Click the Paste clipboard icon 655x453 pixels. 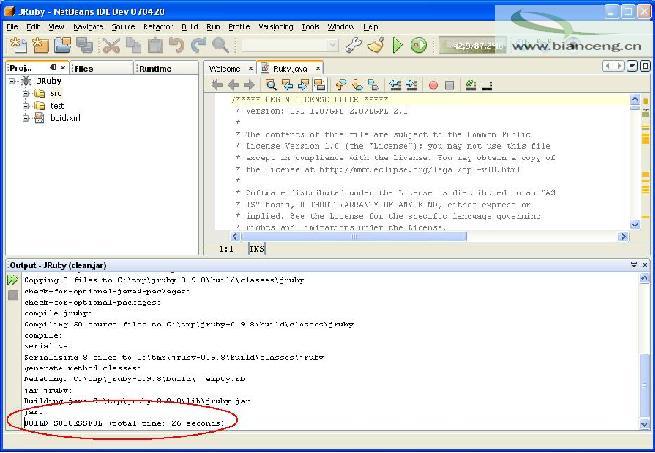[x=155, y=45]
